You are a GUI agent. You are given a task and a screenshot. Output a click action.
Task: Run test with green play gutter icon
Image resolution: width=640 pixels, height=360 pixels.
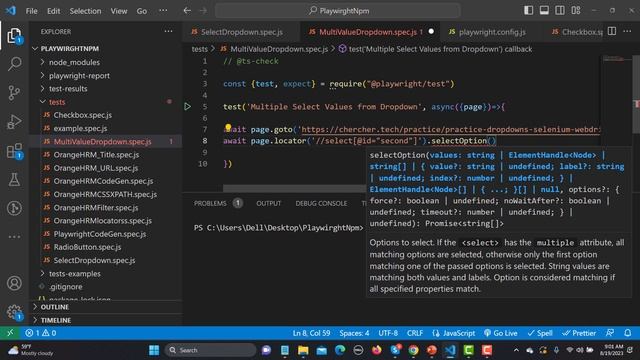(187, 107)
